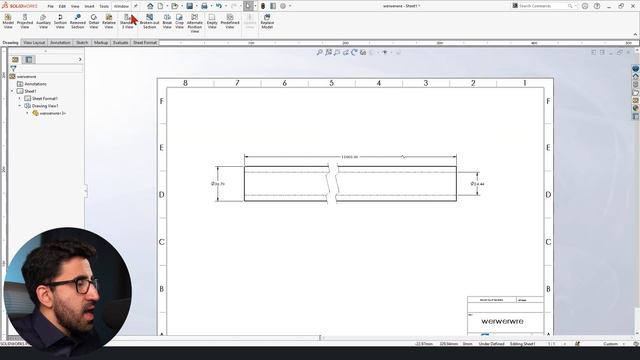Start the Section View tool
The width and height of the screenshot is (640, 360).
[60, 21]
